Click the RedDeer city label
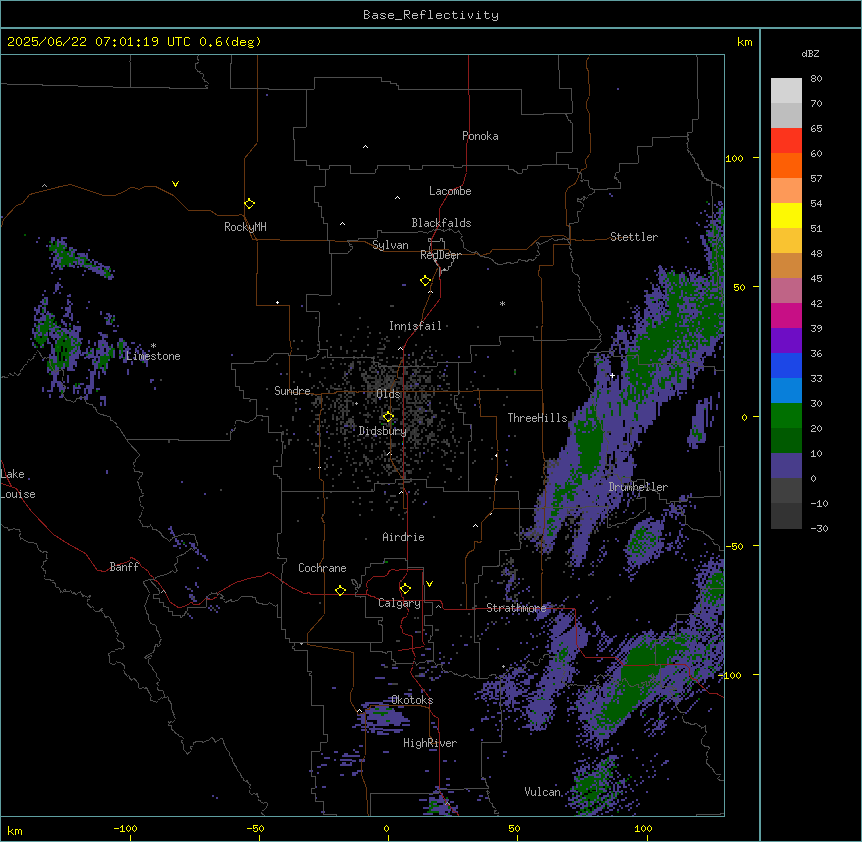 pyautogui.click(x=440, y=255)
